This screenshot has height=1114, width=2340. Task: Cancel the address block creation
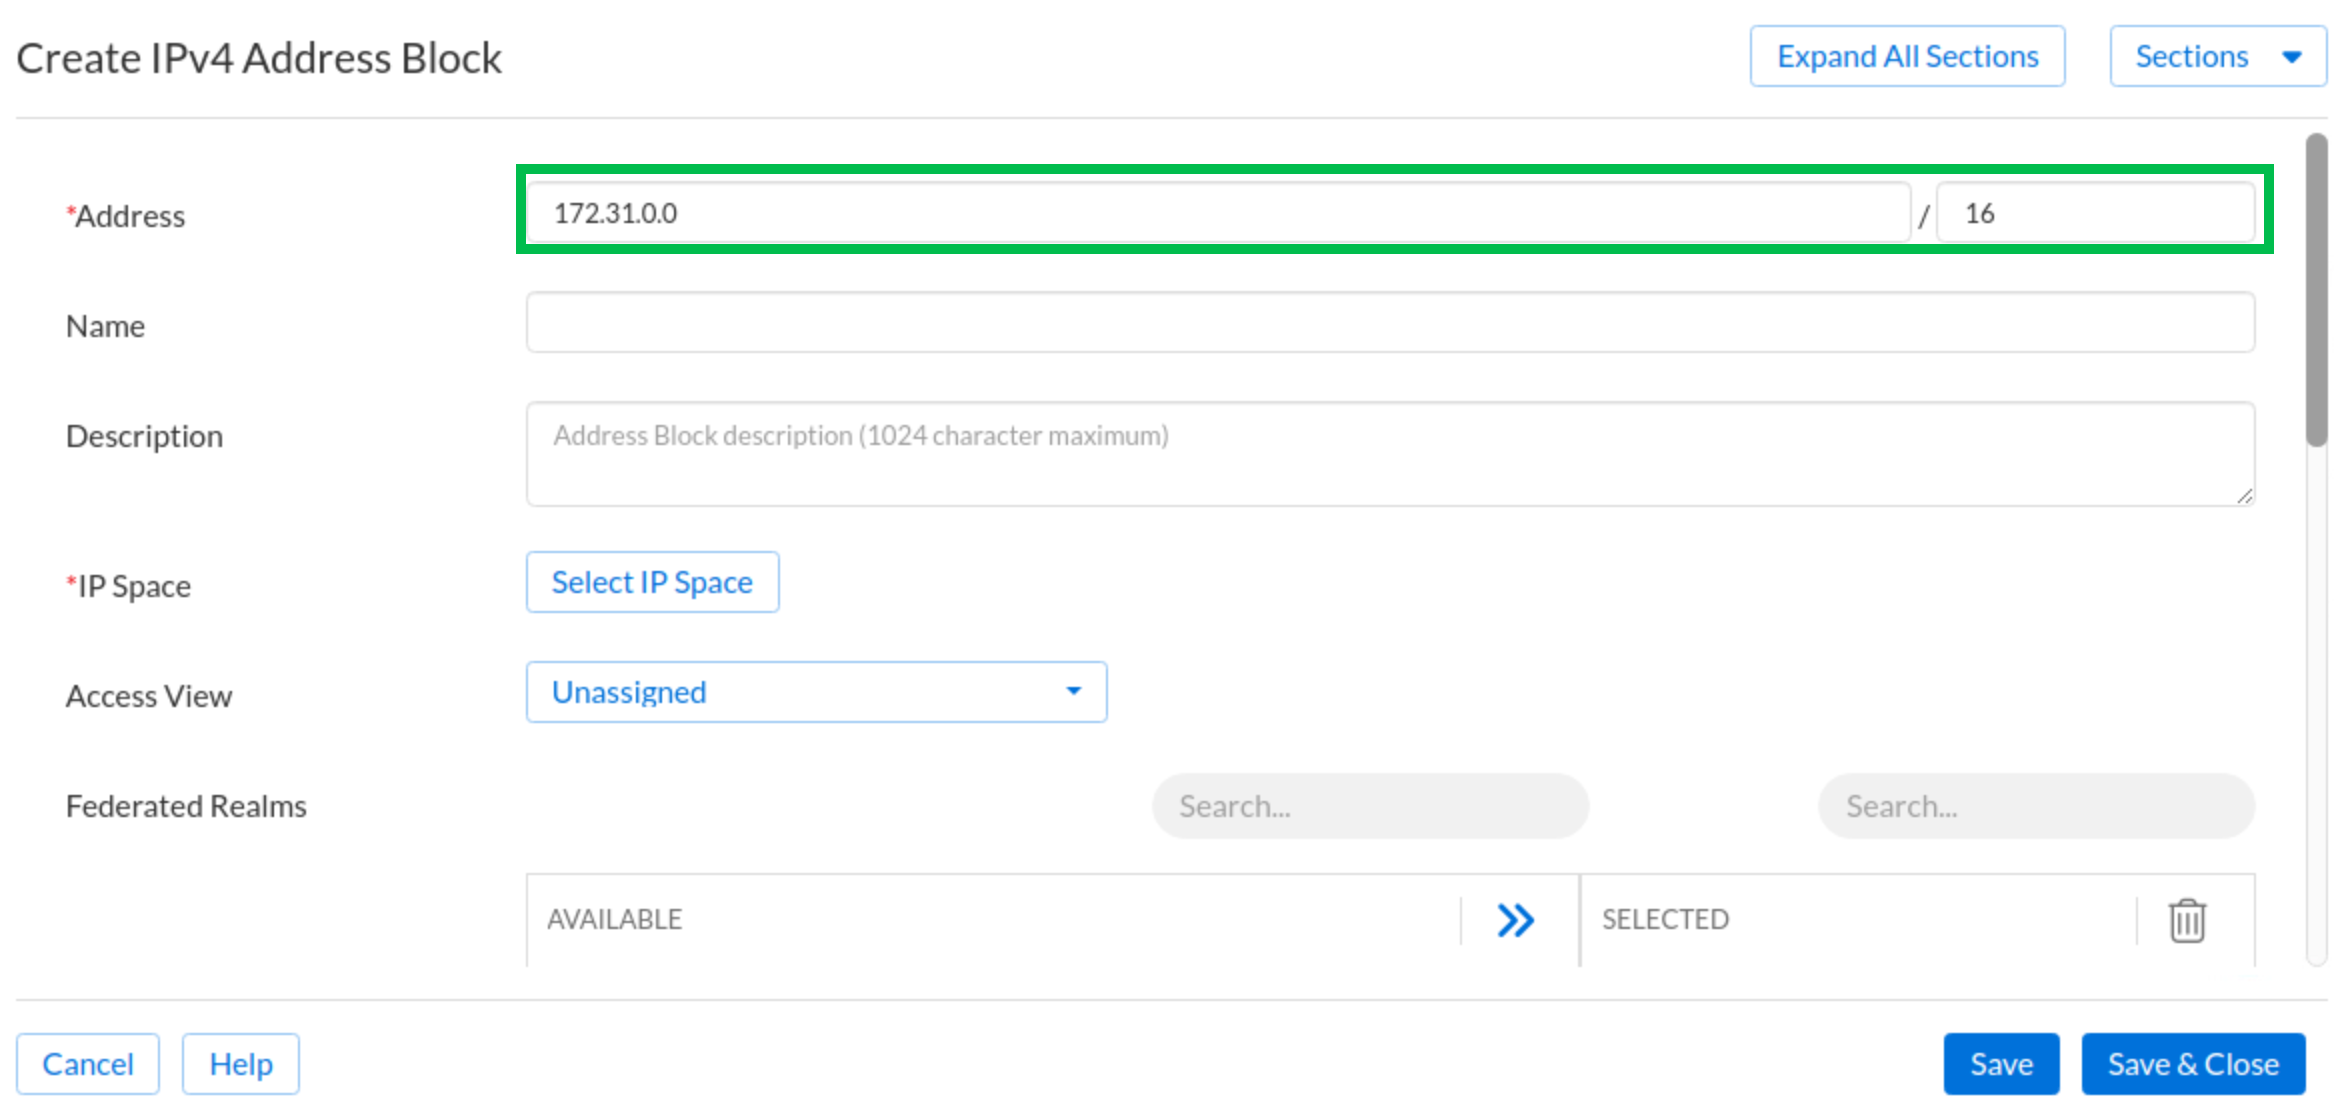tap(87, 1064)
